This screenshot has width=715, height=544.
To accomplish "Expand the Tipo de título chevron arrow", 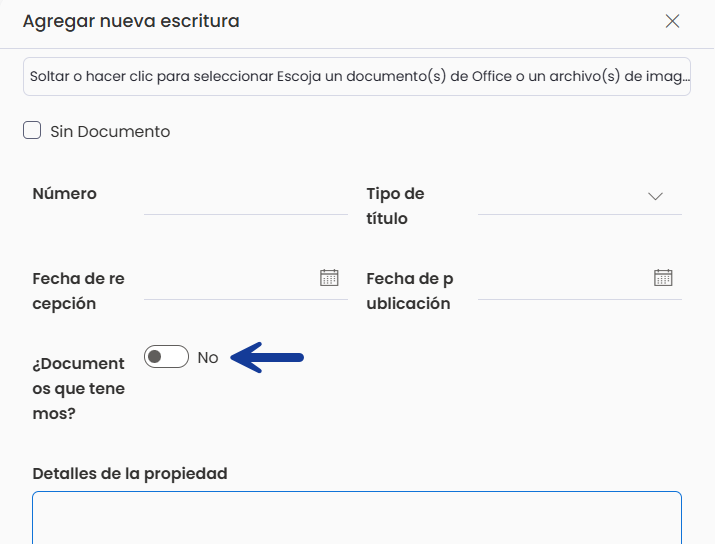I will point(655,197).
